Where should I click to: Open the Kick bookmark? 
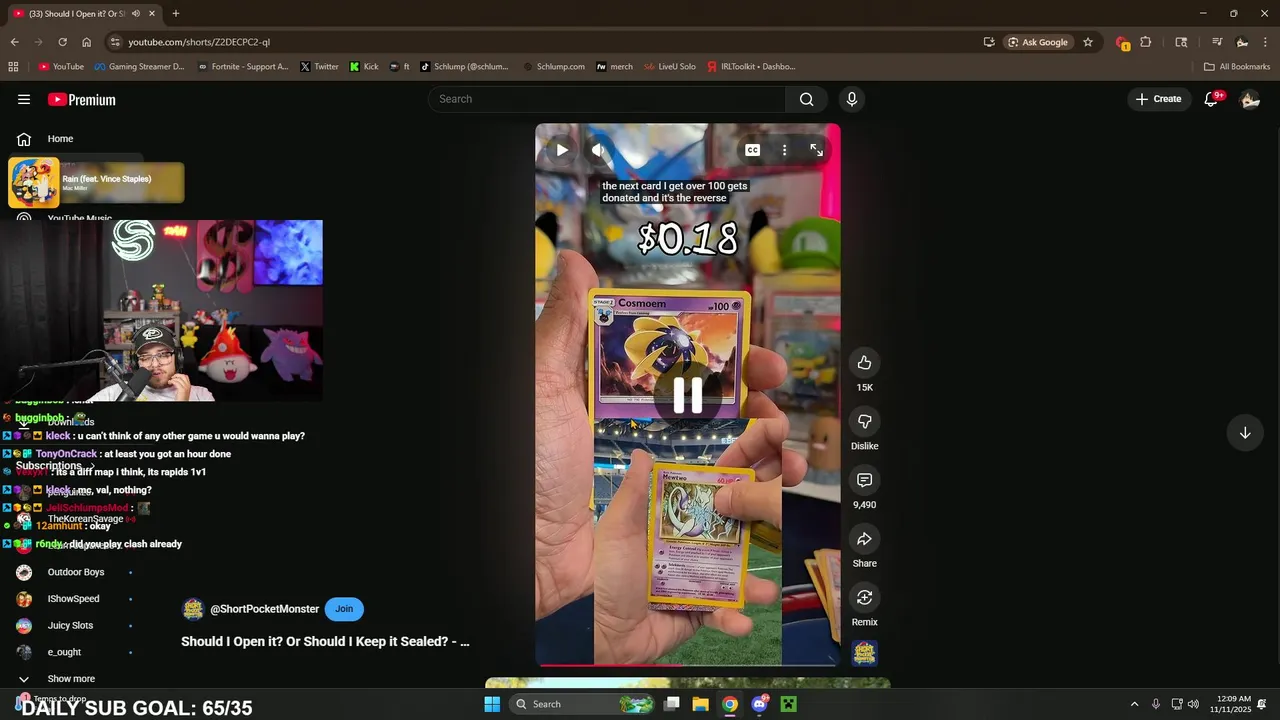click(x=364, y=67)
